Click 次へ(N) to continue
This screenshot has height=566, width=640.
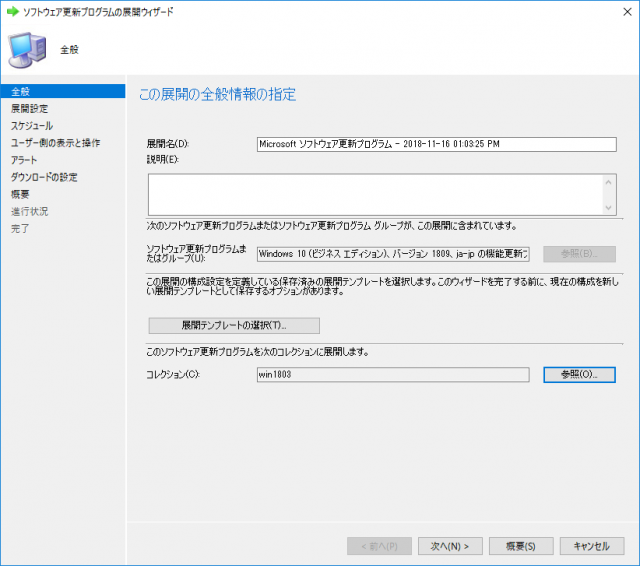point(450,546)
